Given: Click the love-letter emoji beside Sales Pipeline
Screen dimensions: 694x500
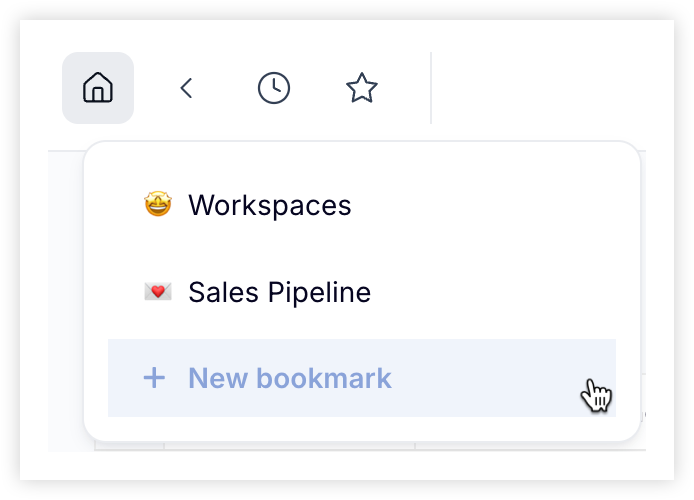Looking at the screenshot, I should tap(158, 292).
